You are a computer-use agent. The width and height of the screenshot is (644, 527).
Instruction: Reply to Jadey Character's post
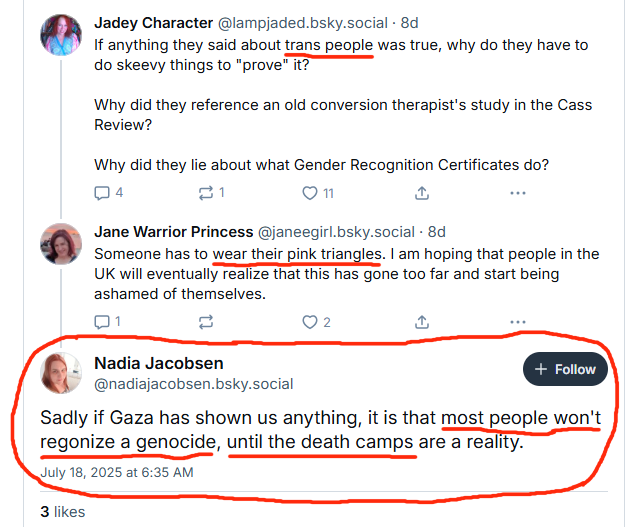point(102,192)
